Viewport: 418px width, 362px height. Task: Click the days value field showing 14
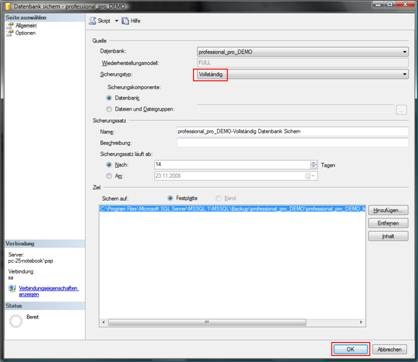[x=232, y=165]
